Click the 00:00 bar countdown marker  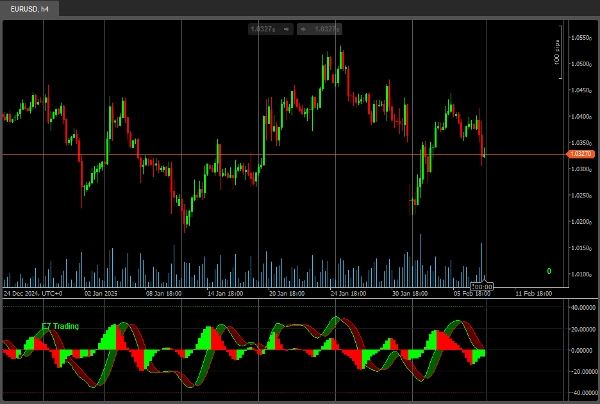tap(481, 287)
